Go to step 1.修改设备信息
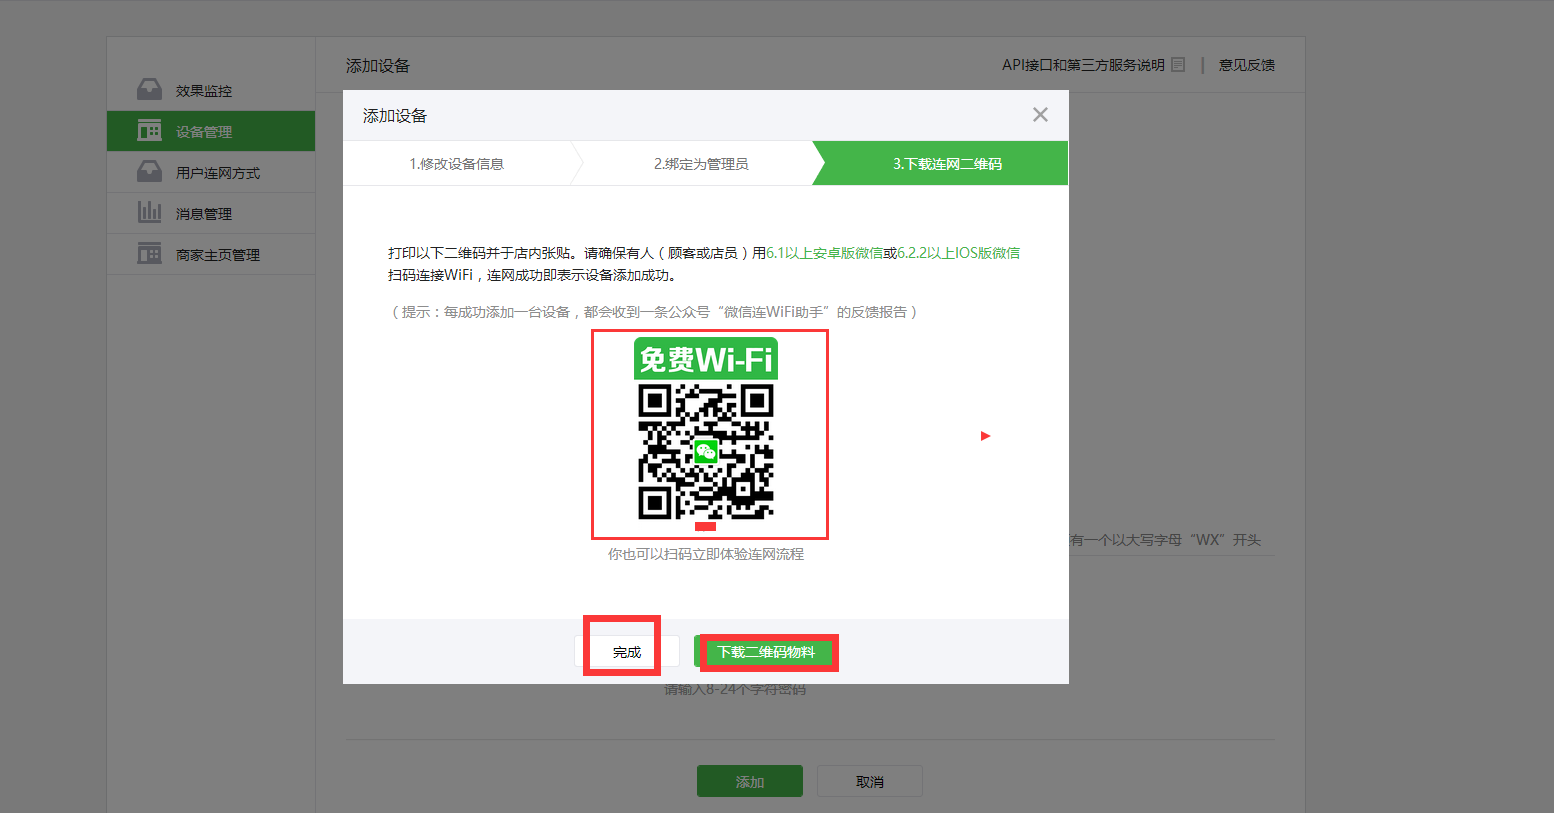 pyautogui.click(x=456, y=164)
